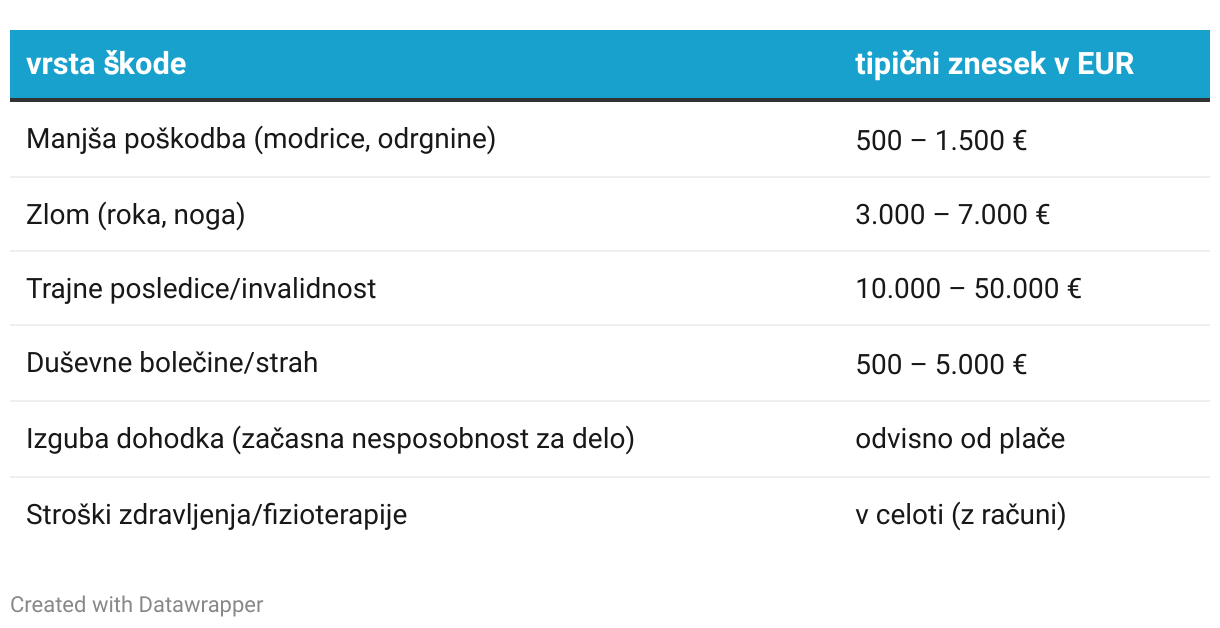Viewport: 1220px width, 628px height.
Task: Click the word 'Datawrapper' in the footer
Action: [201, 604]
